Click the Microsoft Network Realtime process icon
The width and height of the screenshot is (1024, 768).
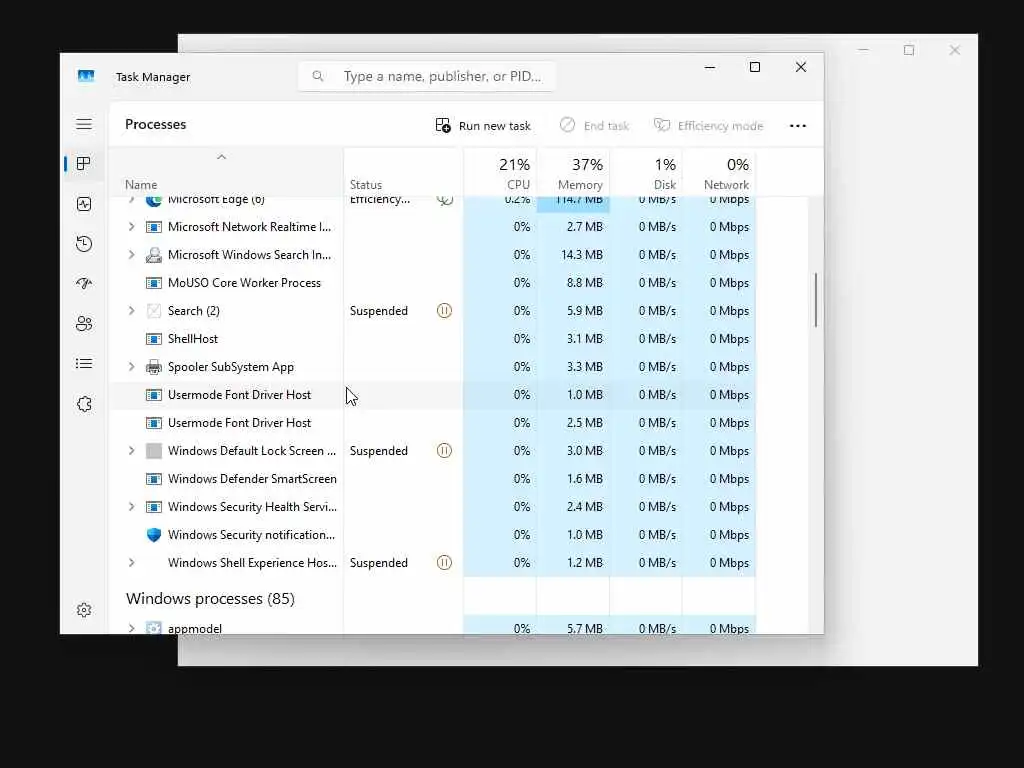click(153, 227)
